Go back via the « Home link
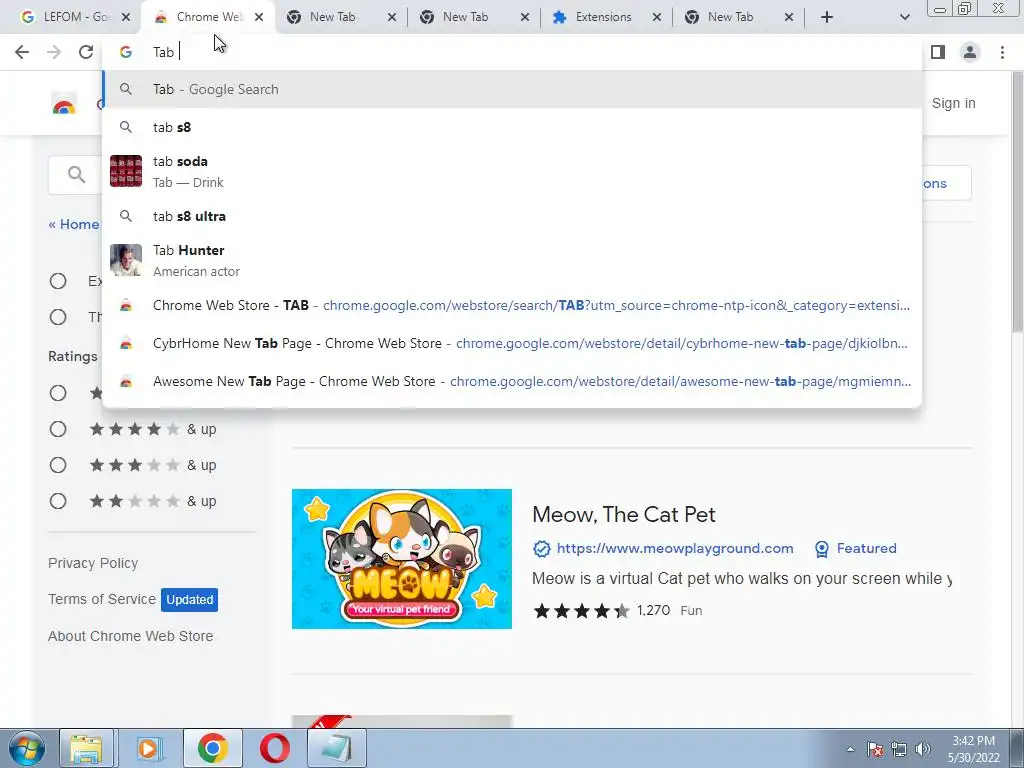Viewport: 1024px width, 768px height. click(x=74, y=225)
